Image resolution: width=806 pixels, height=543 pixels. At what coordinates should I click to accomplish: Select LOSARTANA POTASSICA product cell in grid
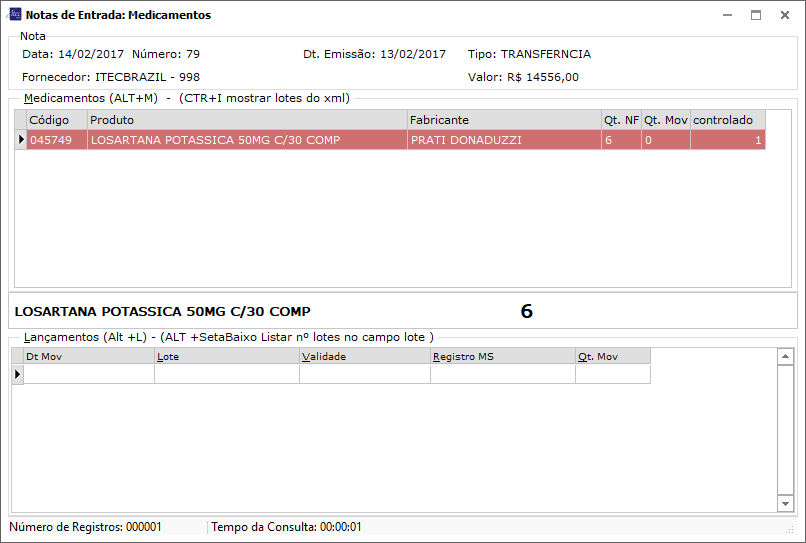click(247, 140)
